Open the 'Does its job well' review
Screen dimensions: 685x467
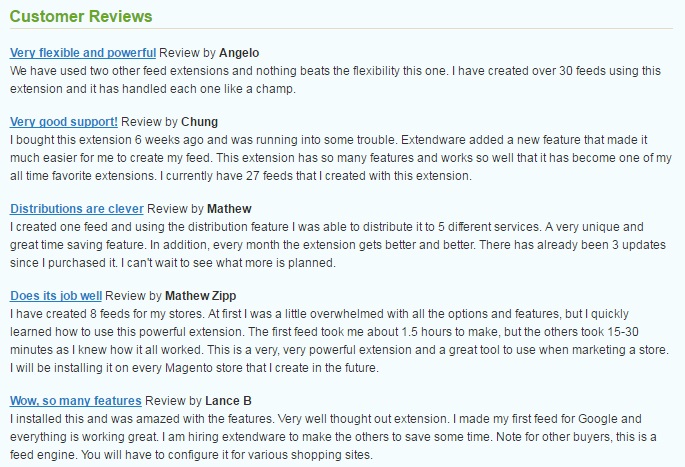(x=55, y=296)
